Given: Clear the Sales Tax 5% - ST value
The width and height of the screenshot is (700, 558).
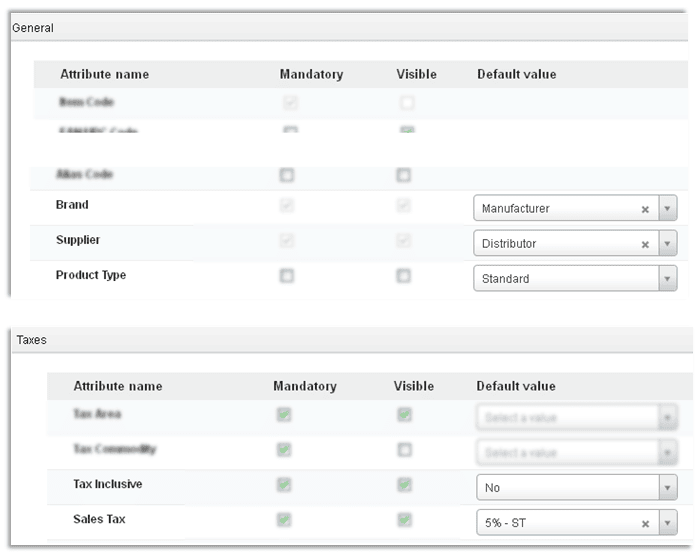Looking at the screenshot, I should click(x=645, y=522).
